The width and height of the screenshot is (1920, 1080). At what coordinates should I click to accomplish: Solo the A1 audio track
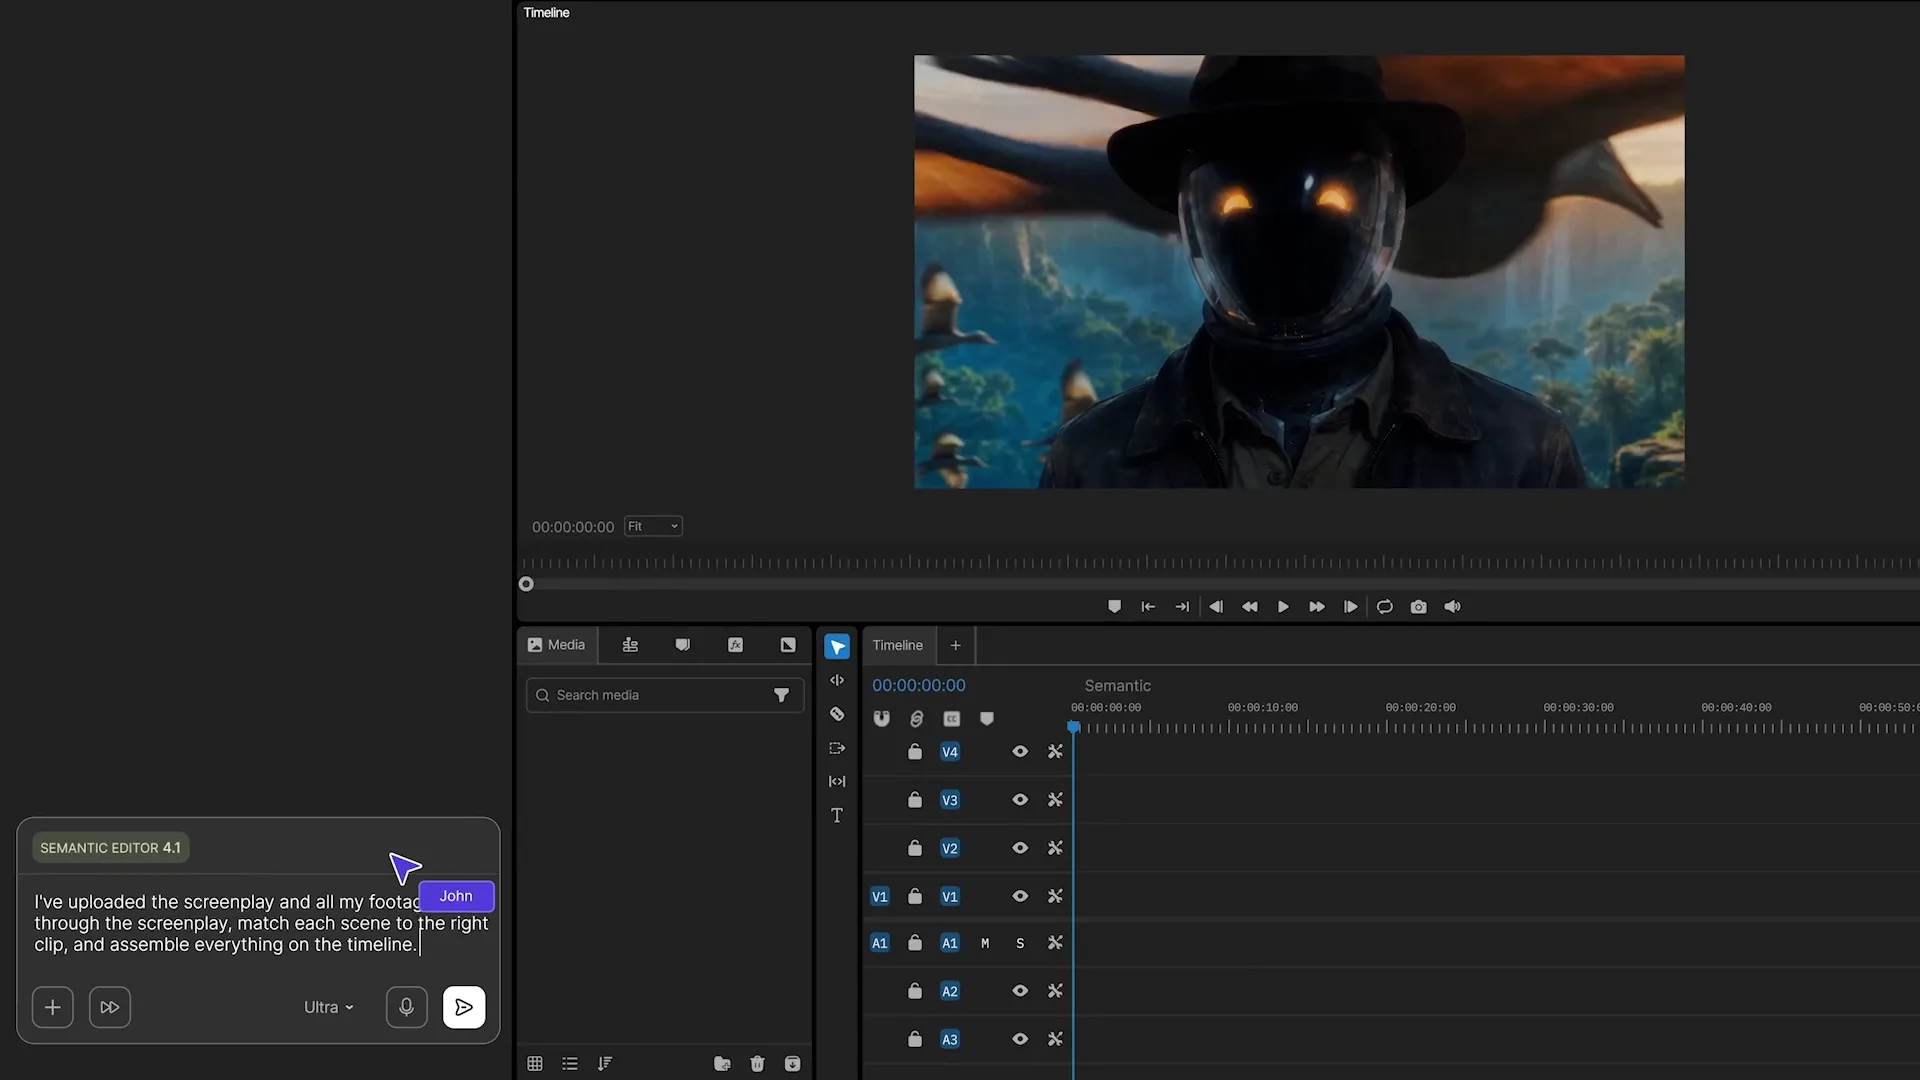1020,943
